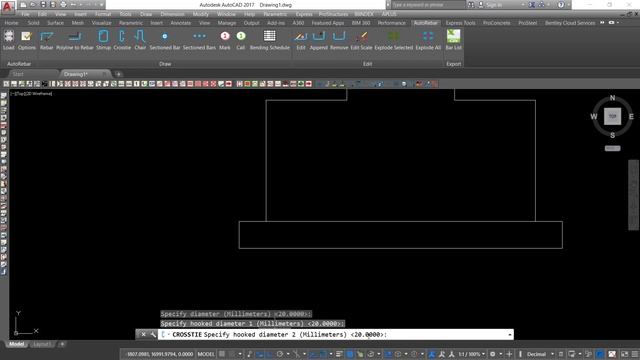Toggle object snap tracking in status bar

tap(313, 354)
